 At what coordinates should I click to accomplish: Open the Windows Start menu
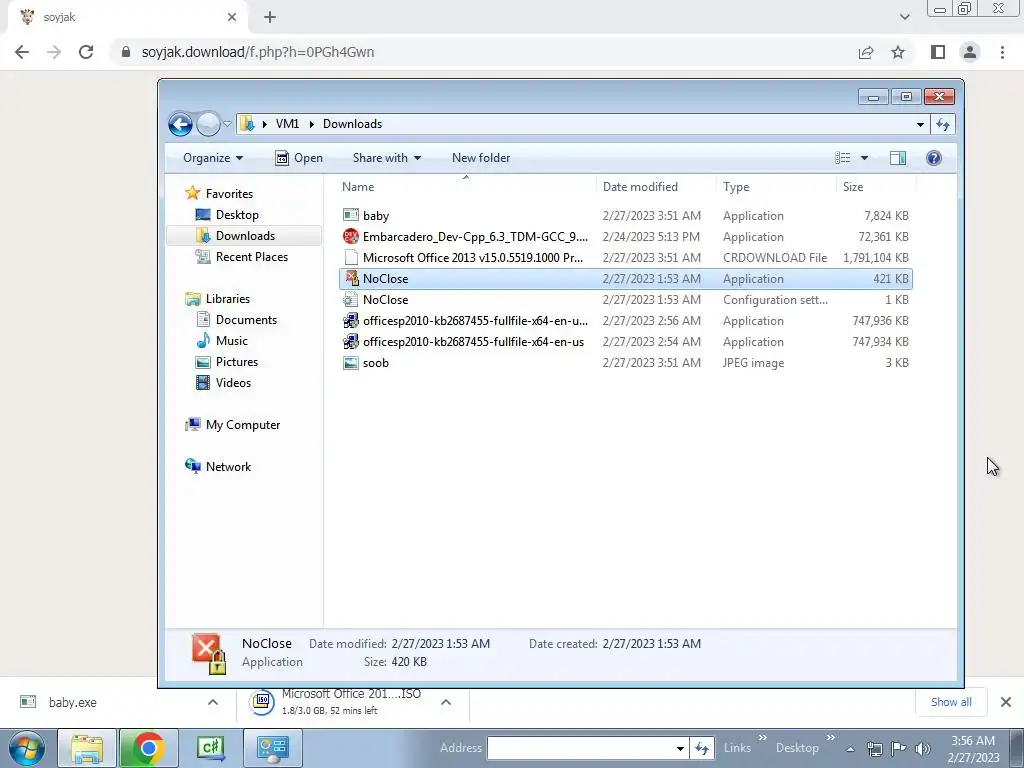[26, 748]
